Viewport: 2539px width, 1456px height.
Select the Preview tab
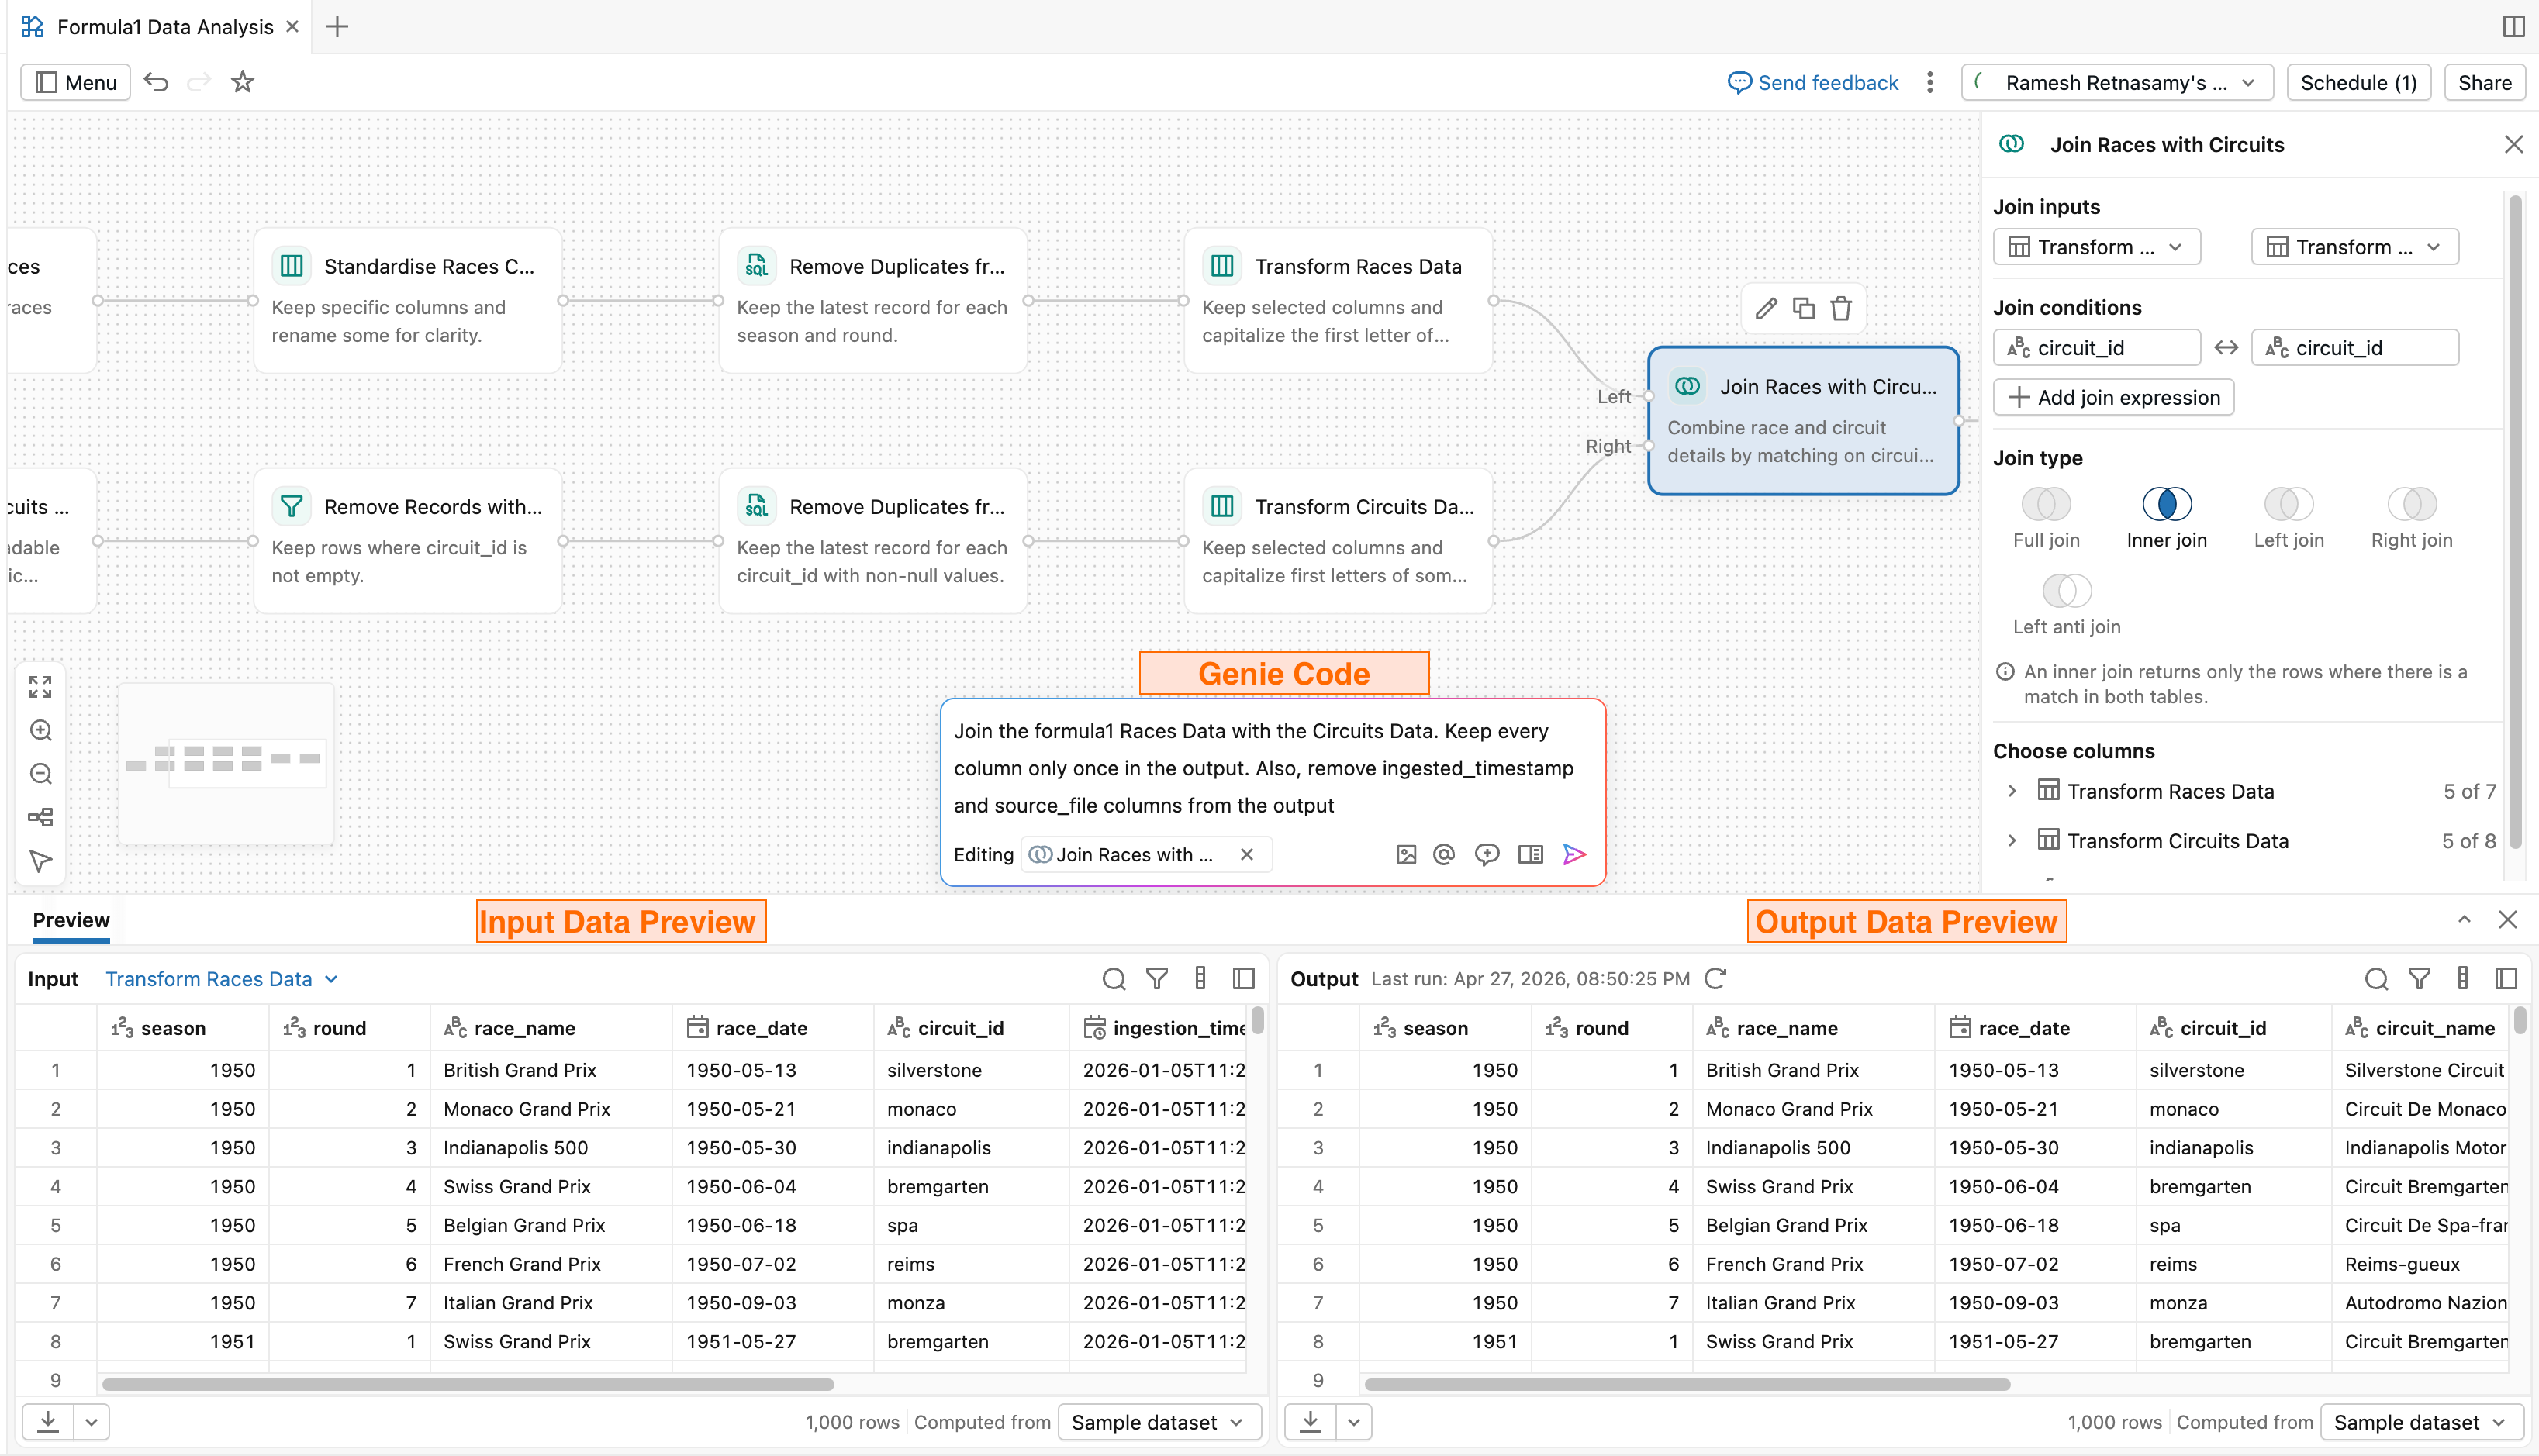pyautogui.click(x=71, y=920)
